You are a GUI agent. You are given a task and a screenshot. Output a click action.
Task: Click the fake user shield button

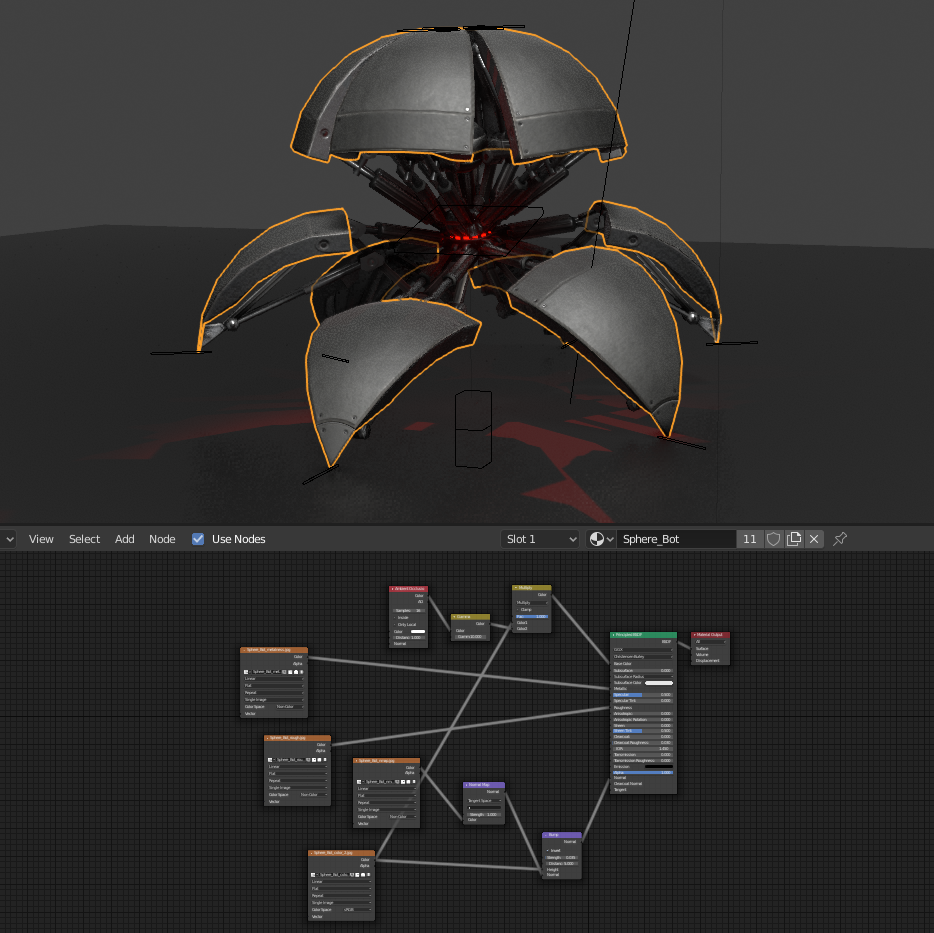pos(773,539)
